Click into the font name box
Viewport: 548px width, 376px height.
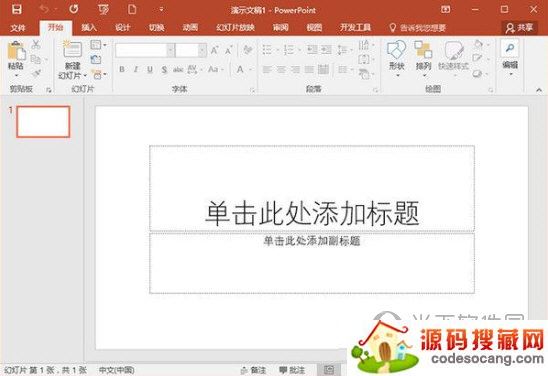(x=142, y=51)
